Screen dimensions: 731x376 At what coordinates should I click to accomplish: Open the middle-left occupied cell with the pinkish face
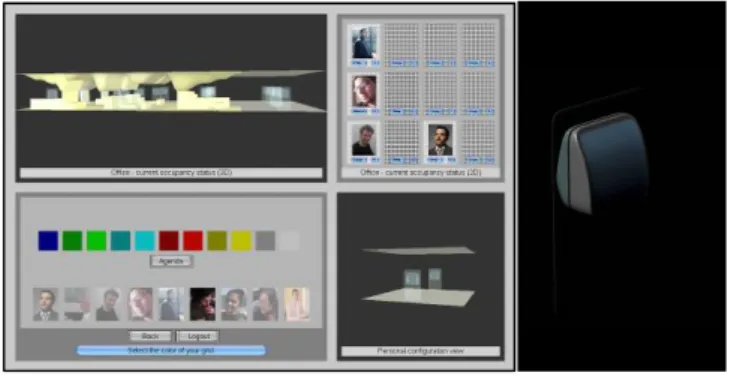tap(364, 94)
